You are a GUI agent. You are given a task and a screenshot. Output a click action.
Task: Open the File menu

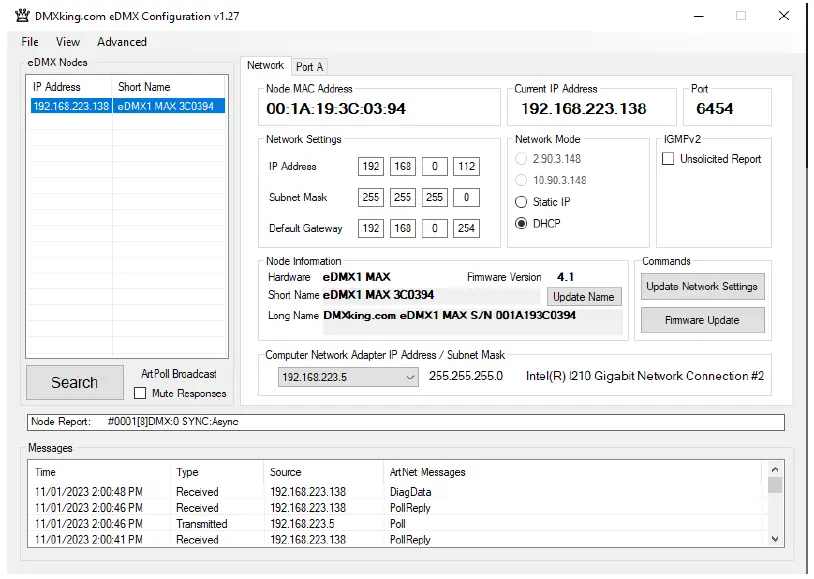tap(30, 42)
